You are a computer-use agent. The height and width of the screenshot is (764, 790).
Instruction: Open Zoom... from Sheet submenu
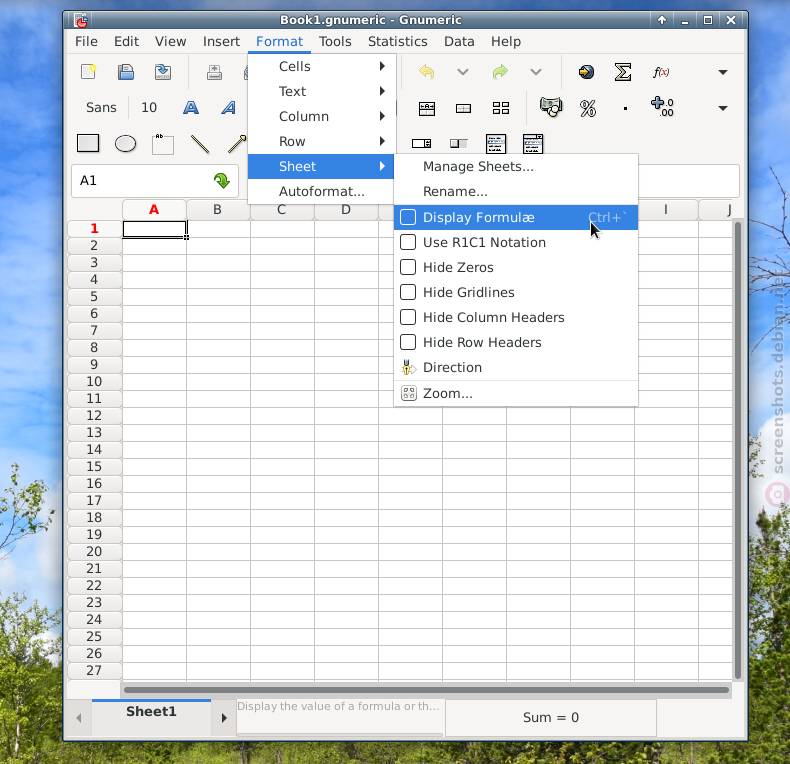516,394
